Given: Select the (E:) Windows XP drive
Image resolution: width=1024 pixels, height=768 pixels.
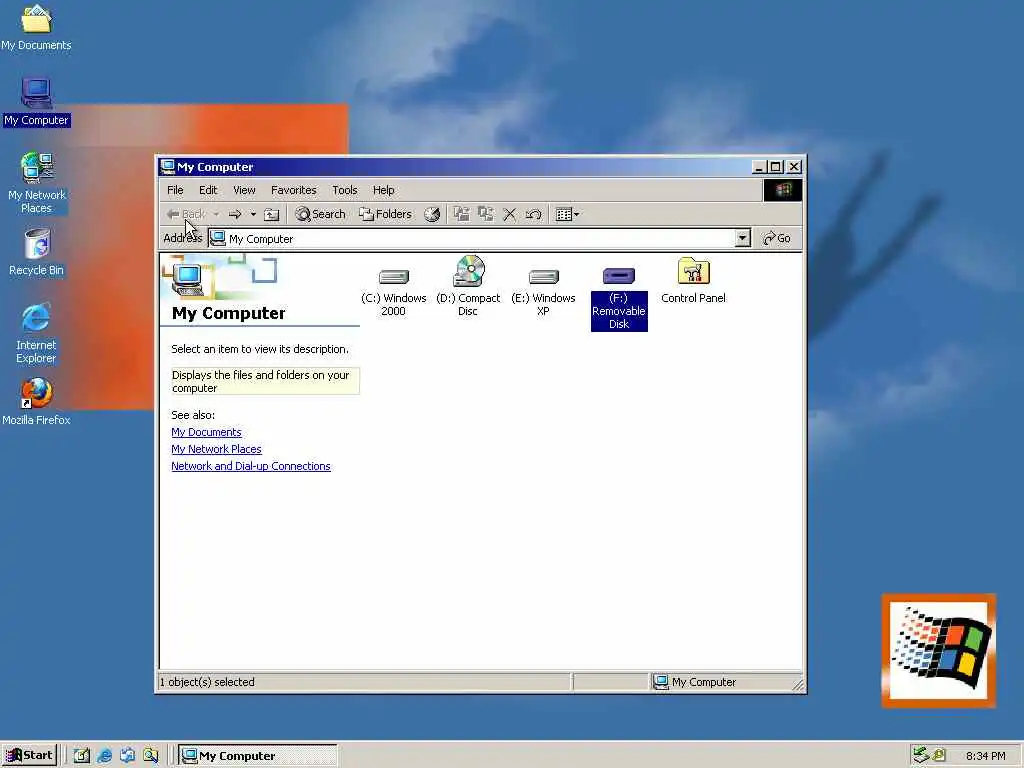Looking at the screenshot, I should [x=543, y=291].
